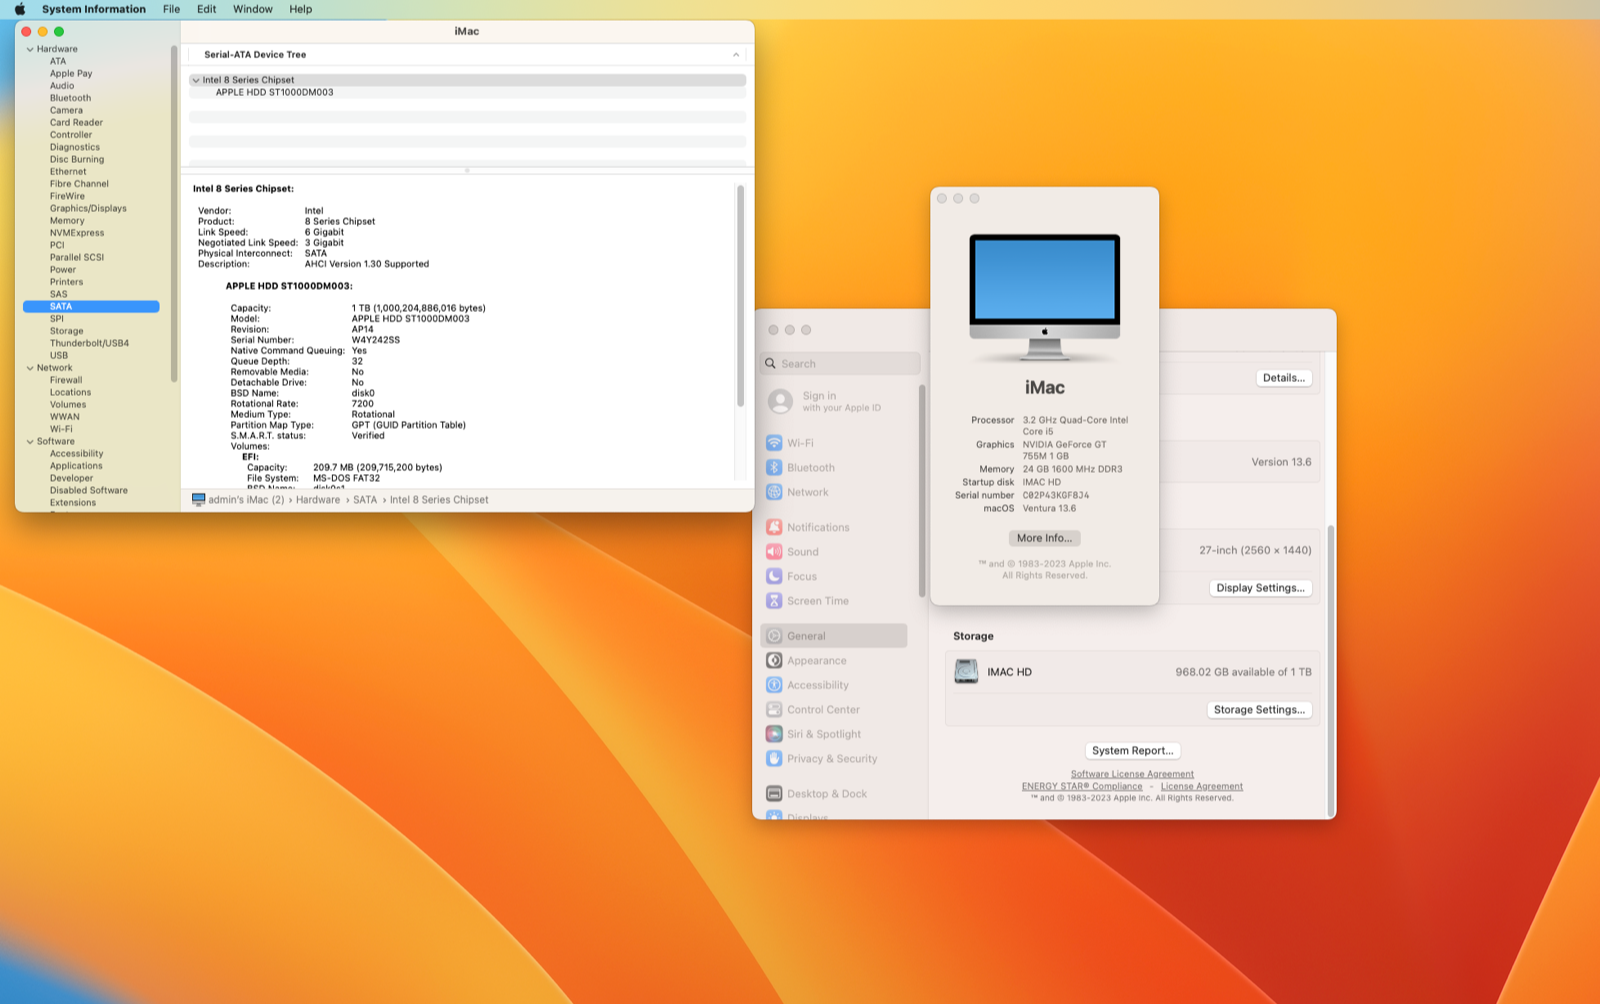This screenshot has width=1600, height=1004.
Task: Click the Apple ID avatar icon beside Sign in
Action: (x=780, y=401)
